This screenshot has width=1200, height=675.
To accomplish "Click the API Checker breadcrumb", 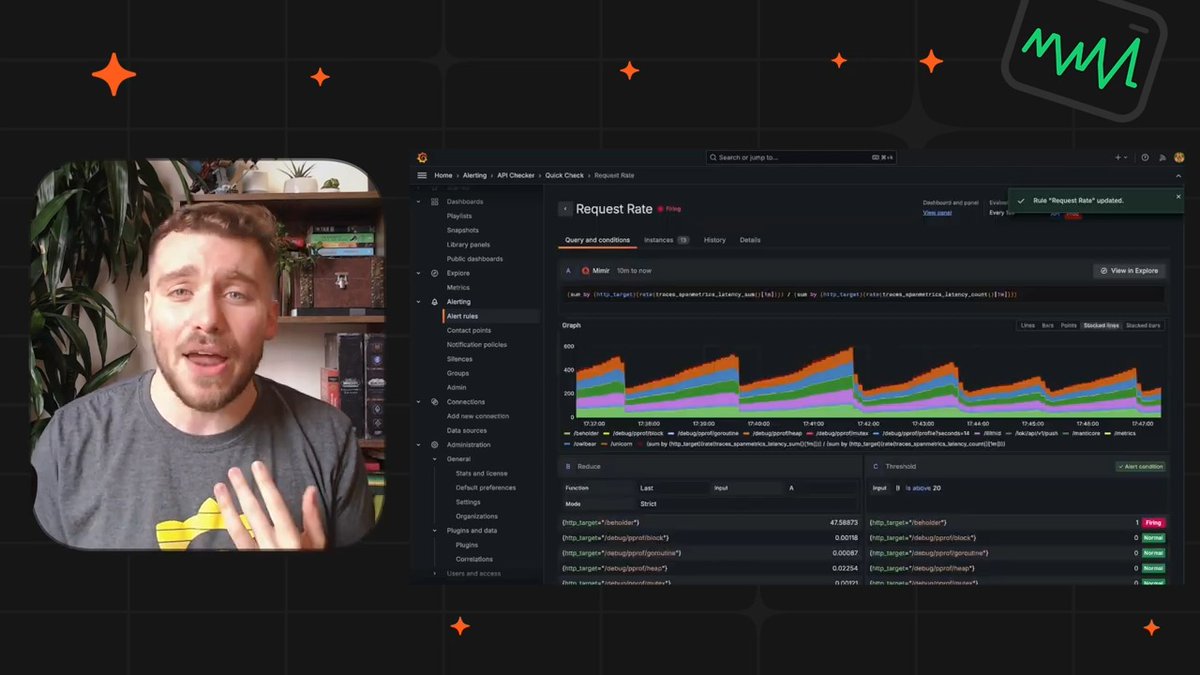I will [516, 175].
